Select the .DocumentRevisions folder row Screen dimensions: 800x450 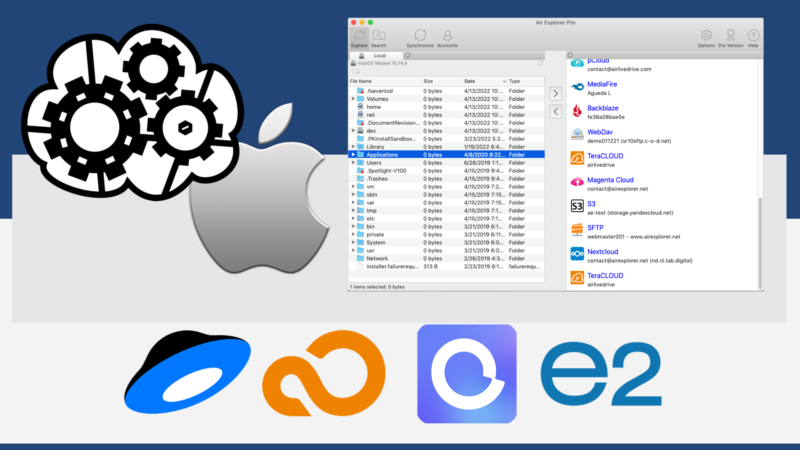[446, 123]
